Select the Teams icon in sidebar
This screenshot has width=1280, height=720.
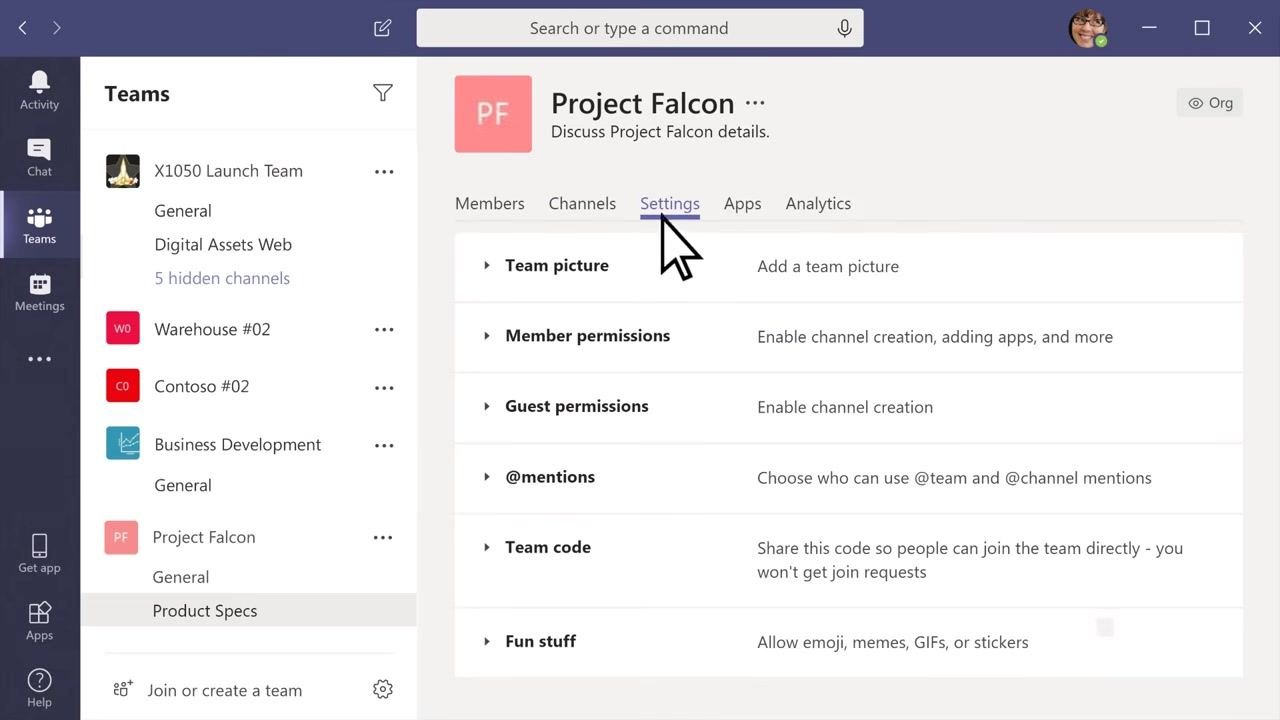point(39,217)
